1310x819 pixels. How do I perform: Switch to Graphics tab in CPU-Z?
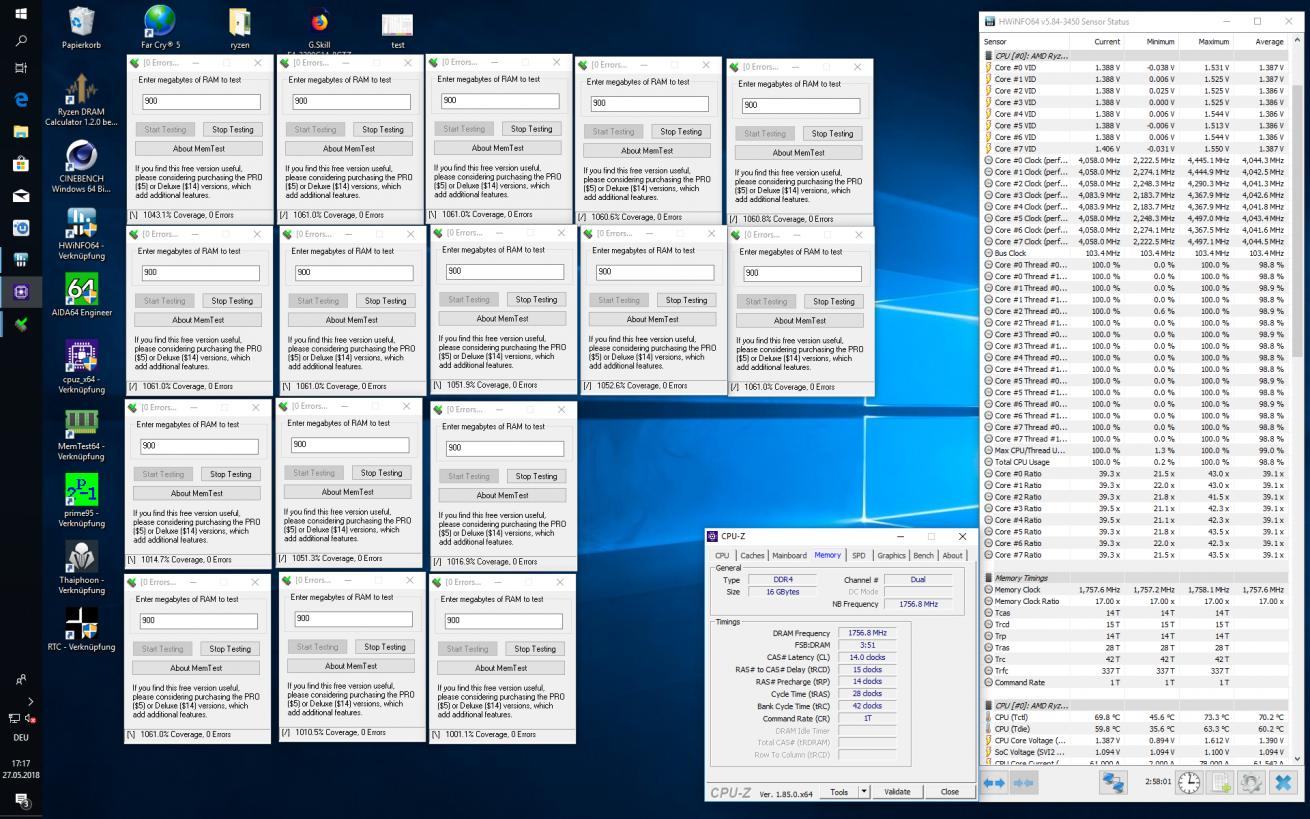(891, 555)
